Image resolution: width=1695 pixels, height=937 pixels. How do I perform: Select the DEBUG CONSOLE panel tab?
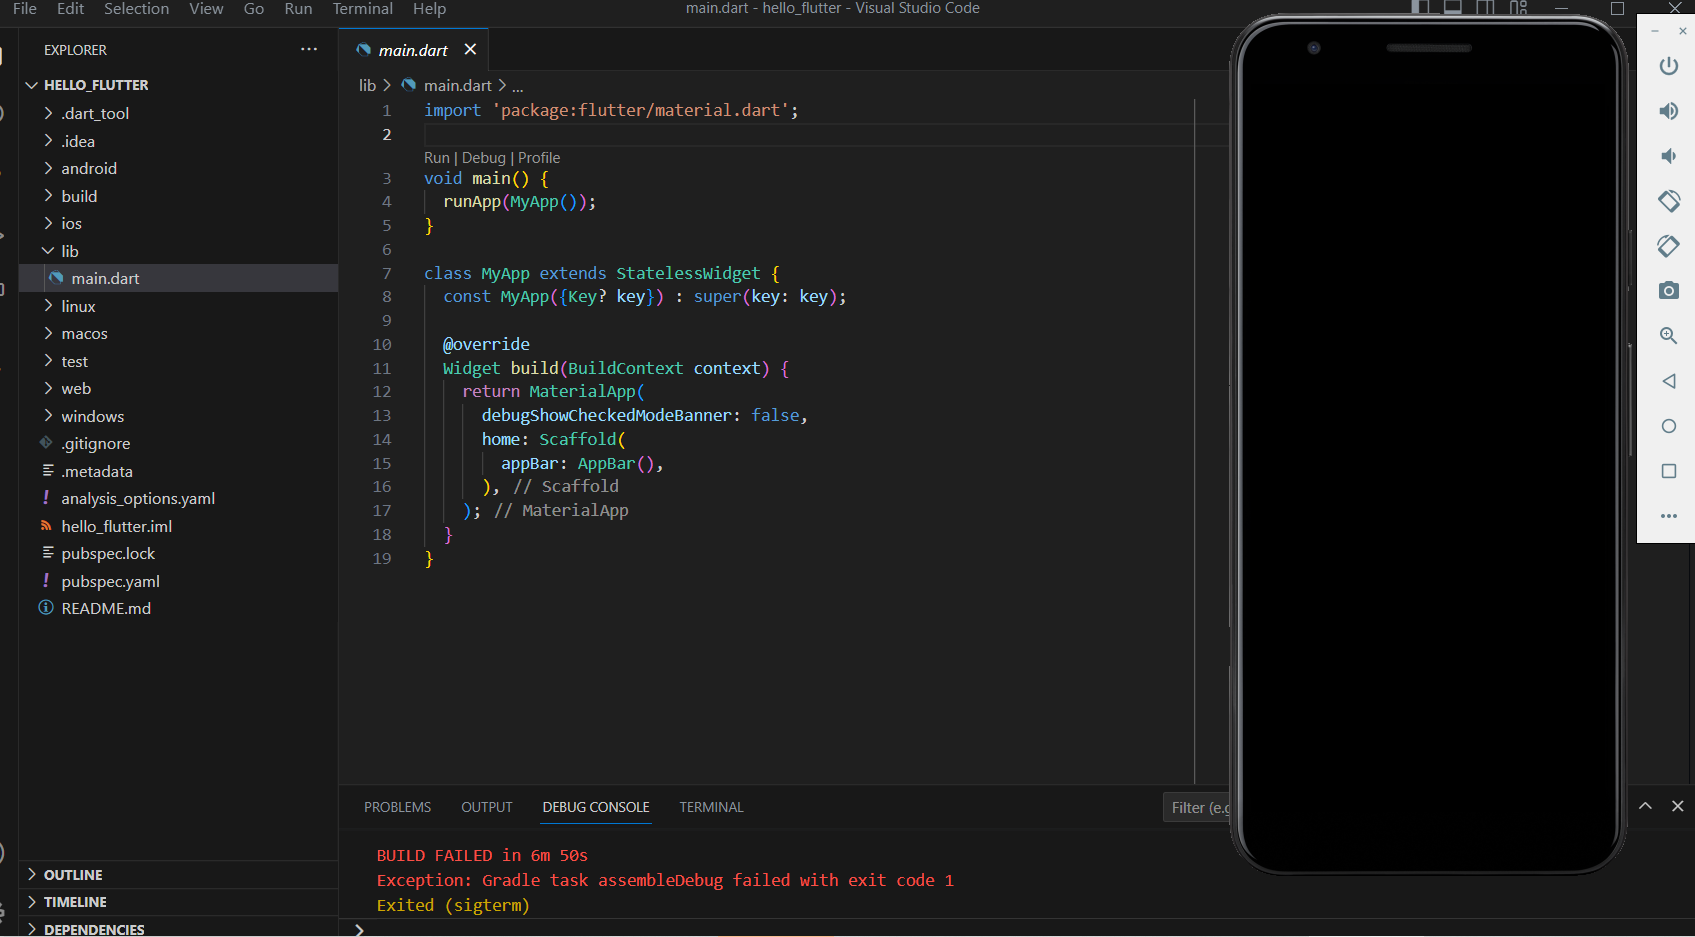click(596, 807)
